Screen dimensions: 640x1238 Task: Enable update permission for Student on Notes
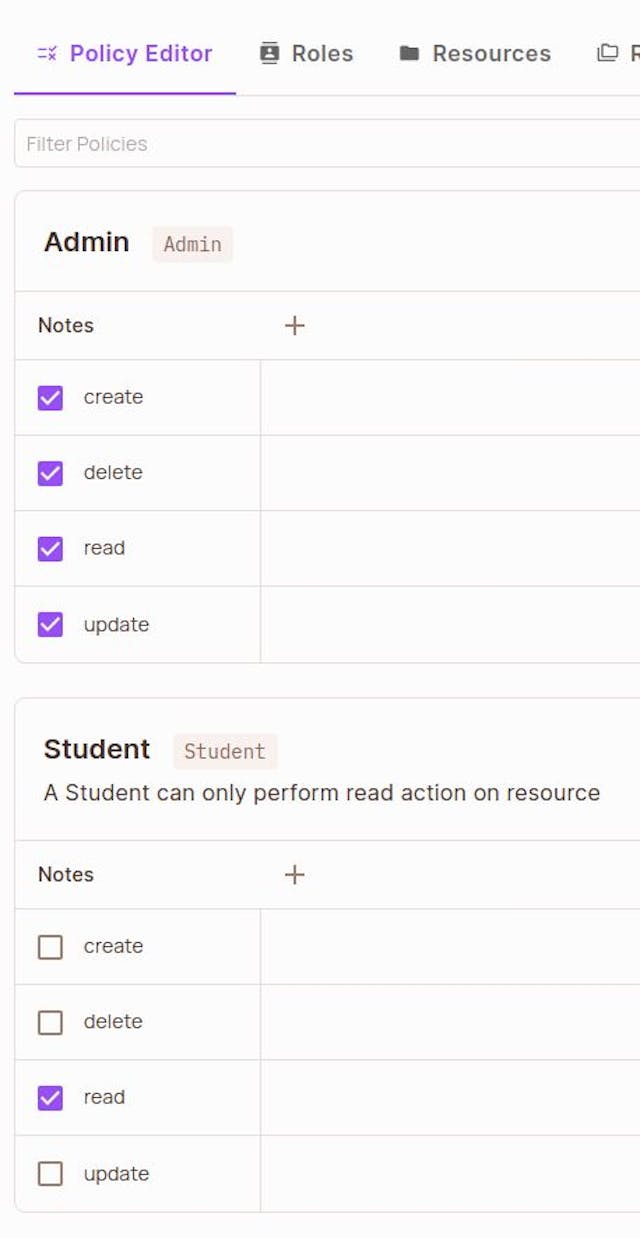click(50, 1173)
